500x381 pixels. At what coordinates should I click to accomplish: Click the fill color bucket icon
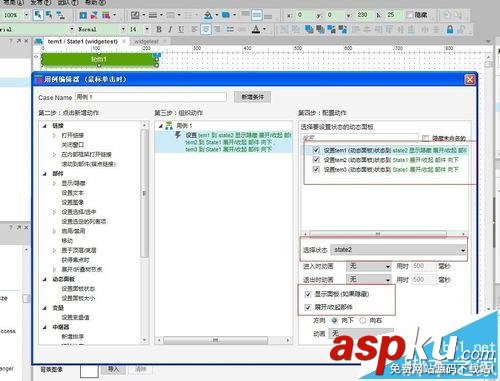coord(208,15)
